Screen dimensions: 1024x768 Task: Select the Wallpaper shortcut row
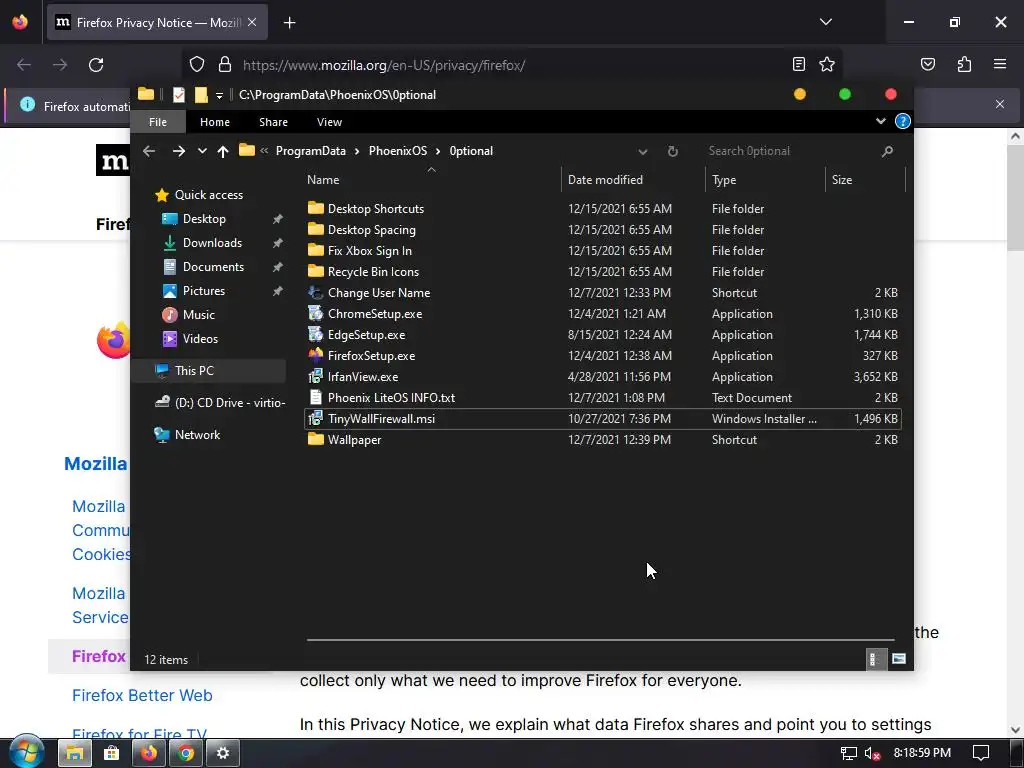[x=603, y=440]
